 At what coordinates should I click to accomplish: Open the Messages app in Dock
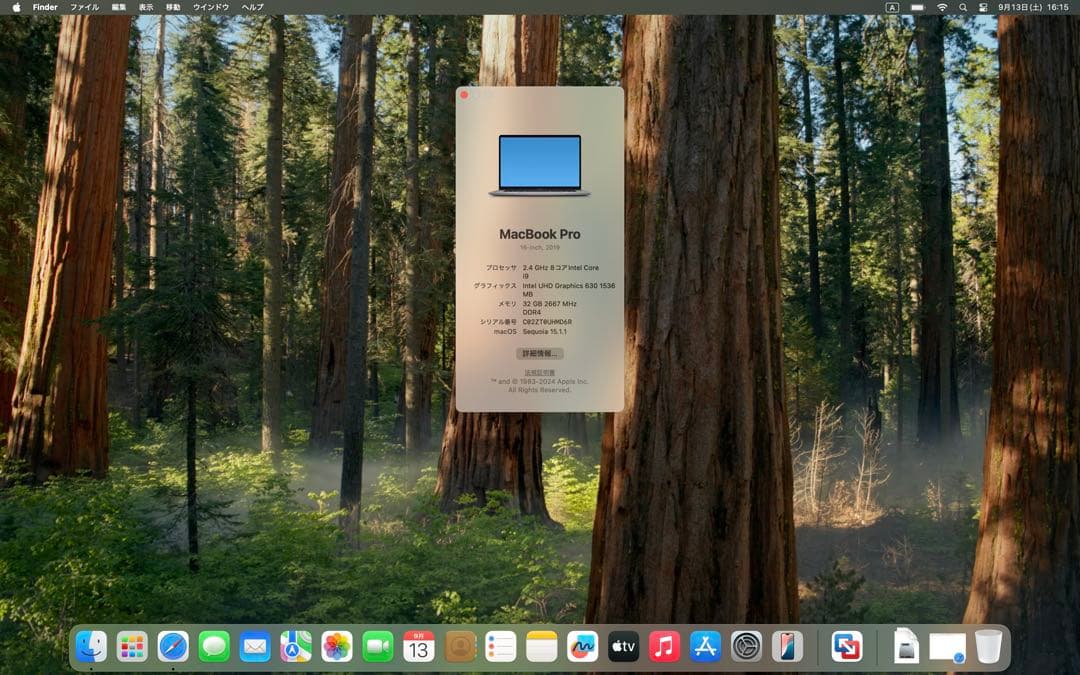coord(214,647)
